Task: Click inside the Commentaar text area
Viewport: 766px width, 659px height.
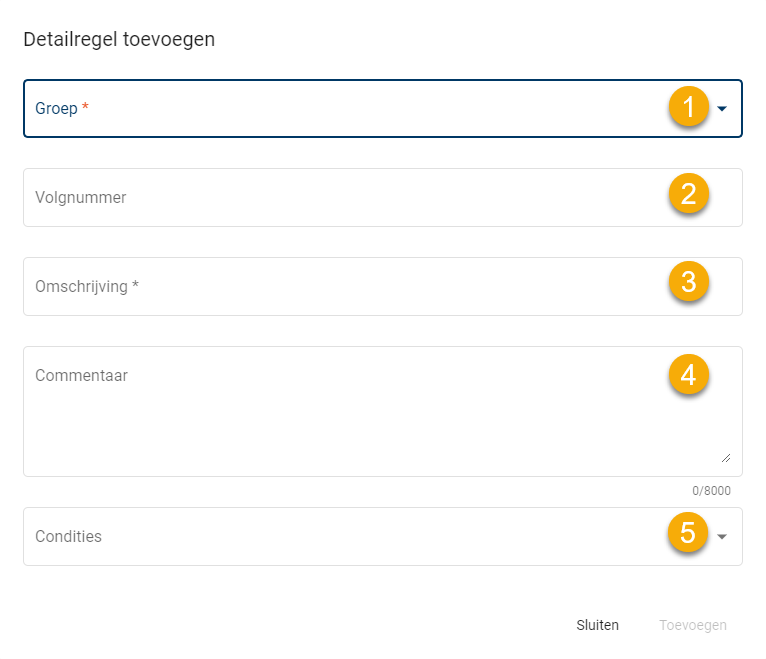Action: [x=340, y=420]
